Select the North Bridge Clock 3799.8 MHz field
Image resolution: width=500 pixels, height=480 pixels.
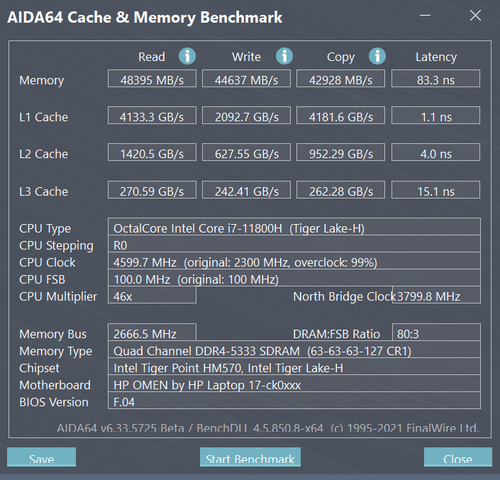[436, 295]
